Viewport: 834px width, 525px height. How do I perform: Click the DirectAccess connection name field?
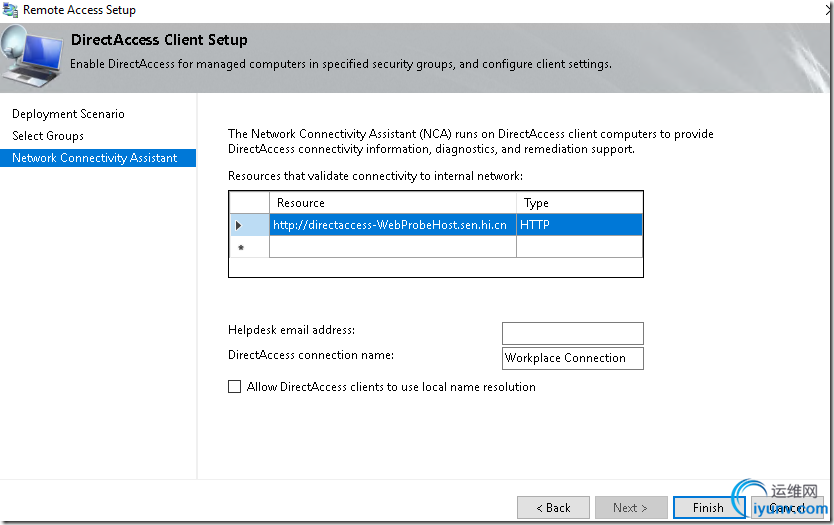click(x=572, y=358)
